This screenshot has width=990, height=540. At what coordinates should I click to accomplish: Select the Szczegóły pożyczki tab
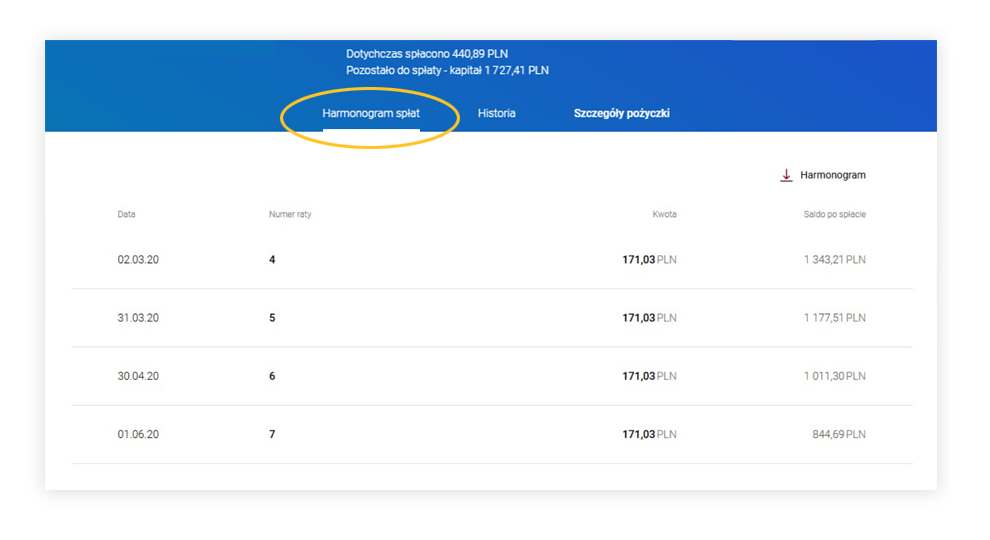pyautogui.click(x=621, y=114)
